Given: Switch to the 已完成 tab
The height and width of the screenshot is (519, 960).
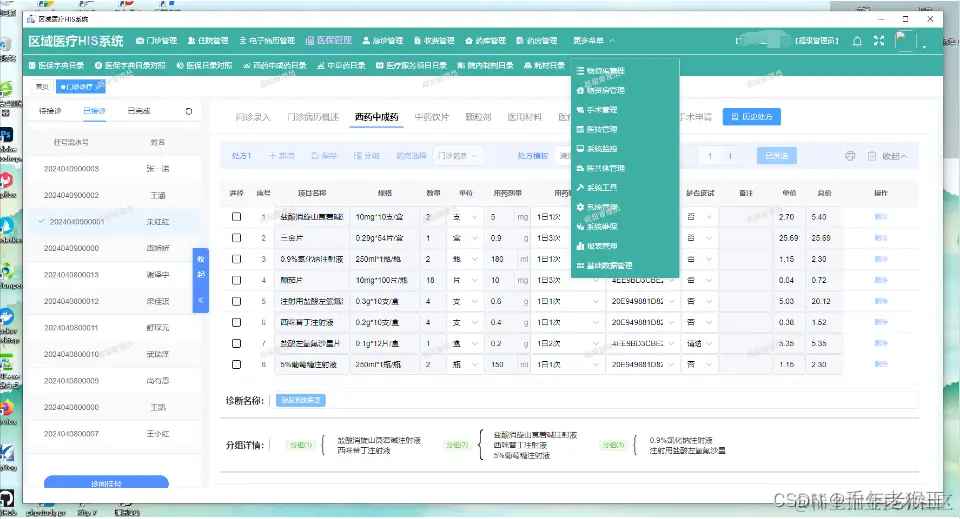Looking at the screenshot, I should coord(139,111).
